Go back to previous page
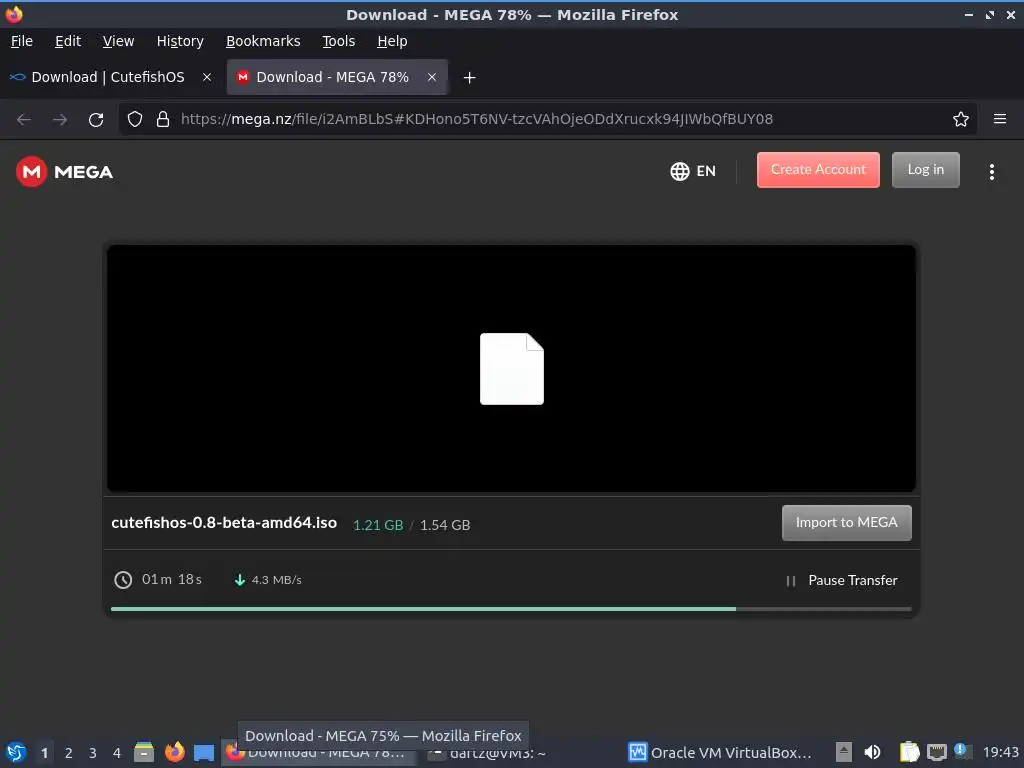Viewport: 1024px width, 768px height. [24, 120]
